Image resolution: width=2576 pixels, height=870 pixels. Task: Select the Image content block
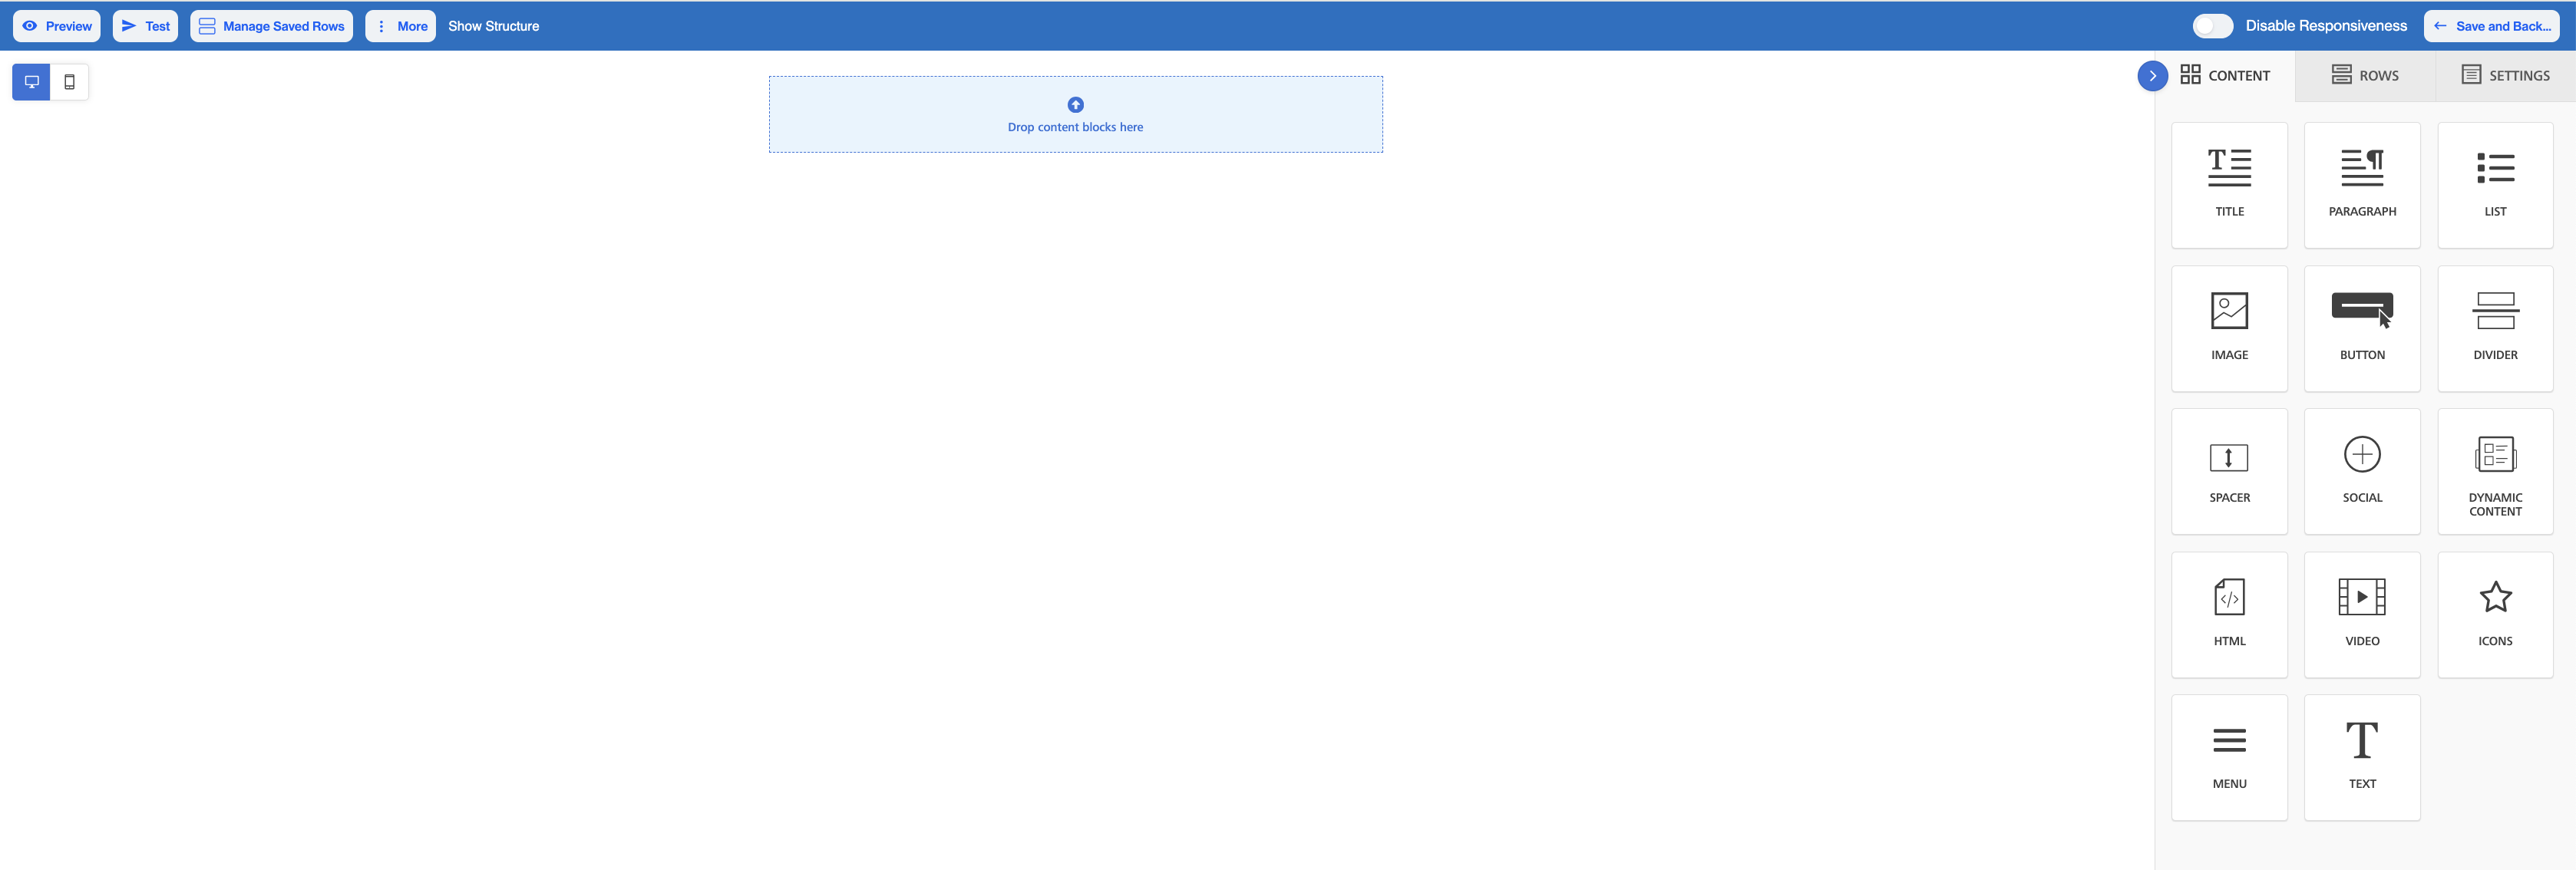[2229, 328]
